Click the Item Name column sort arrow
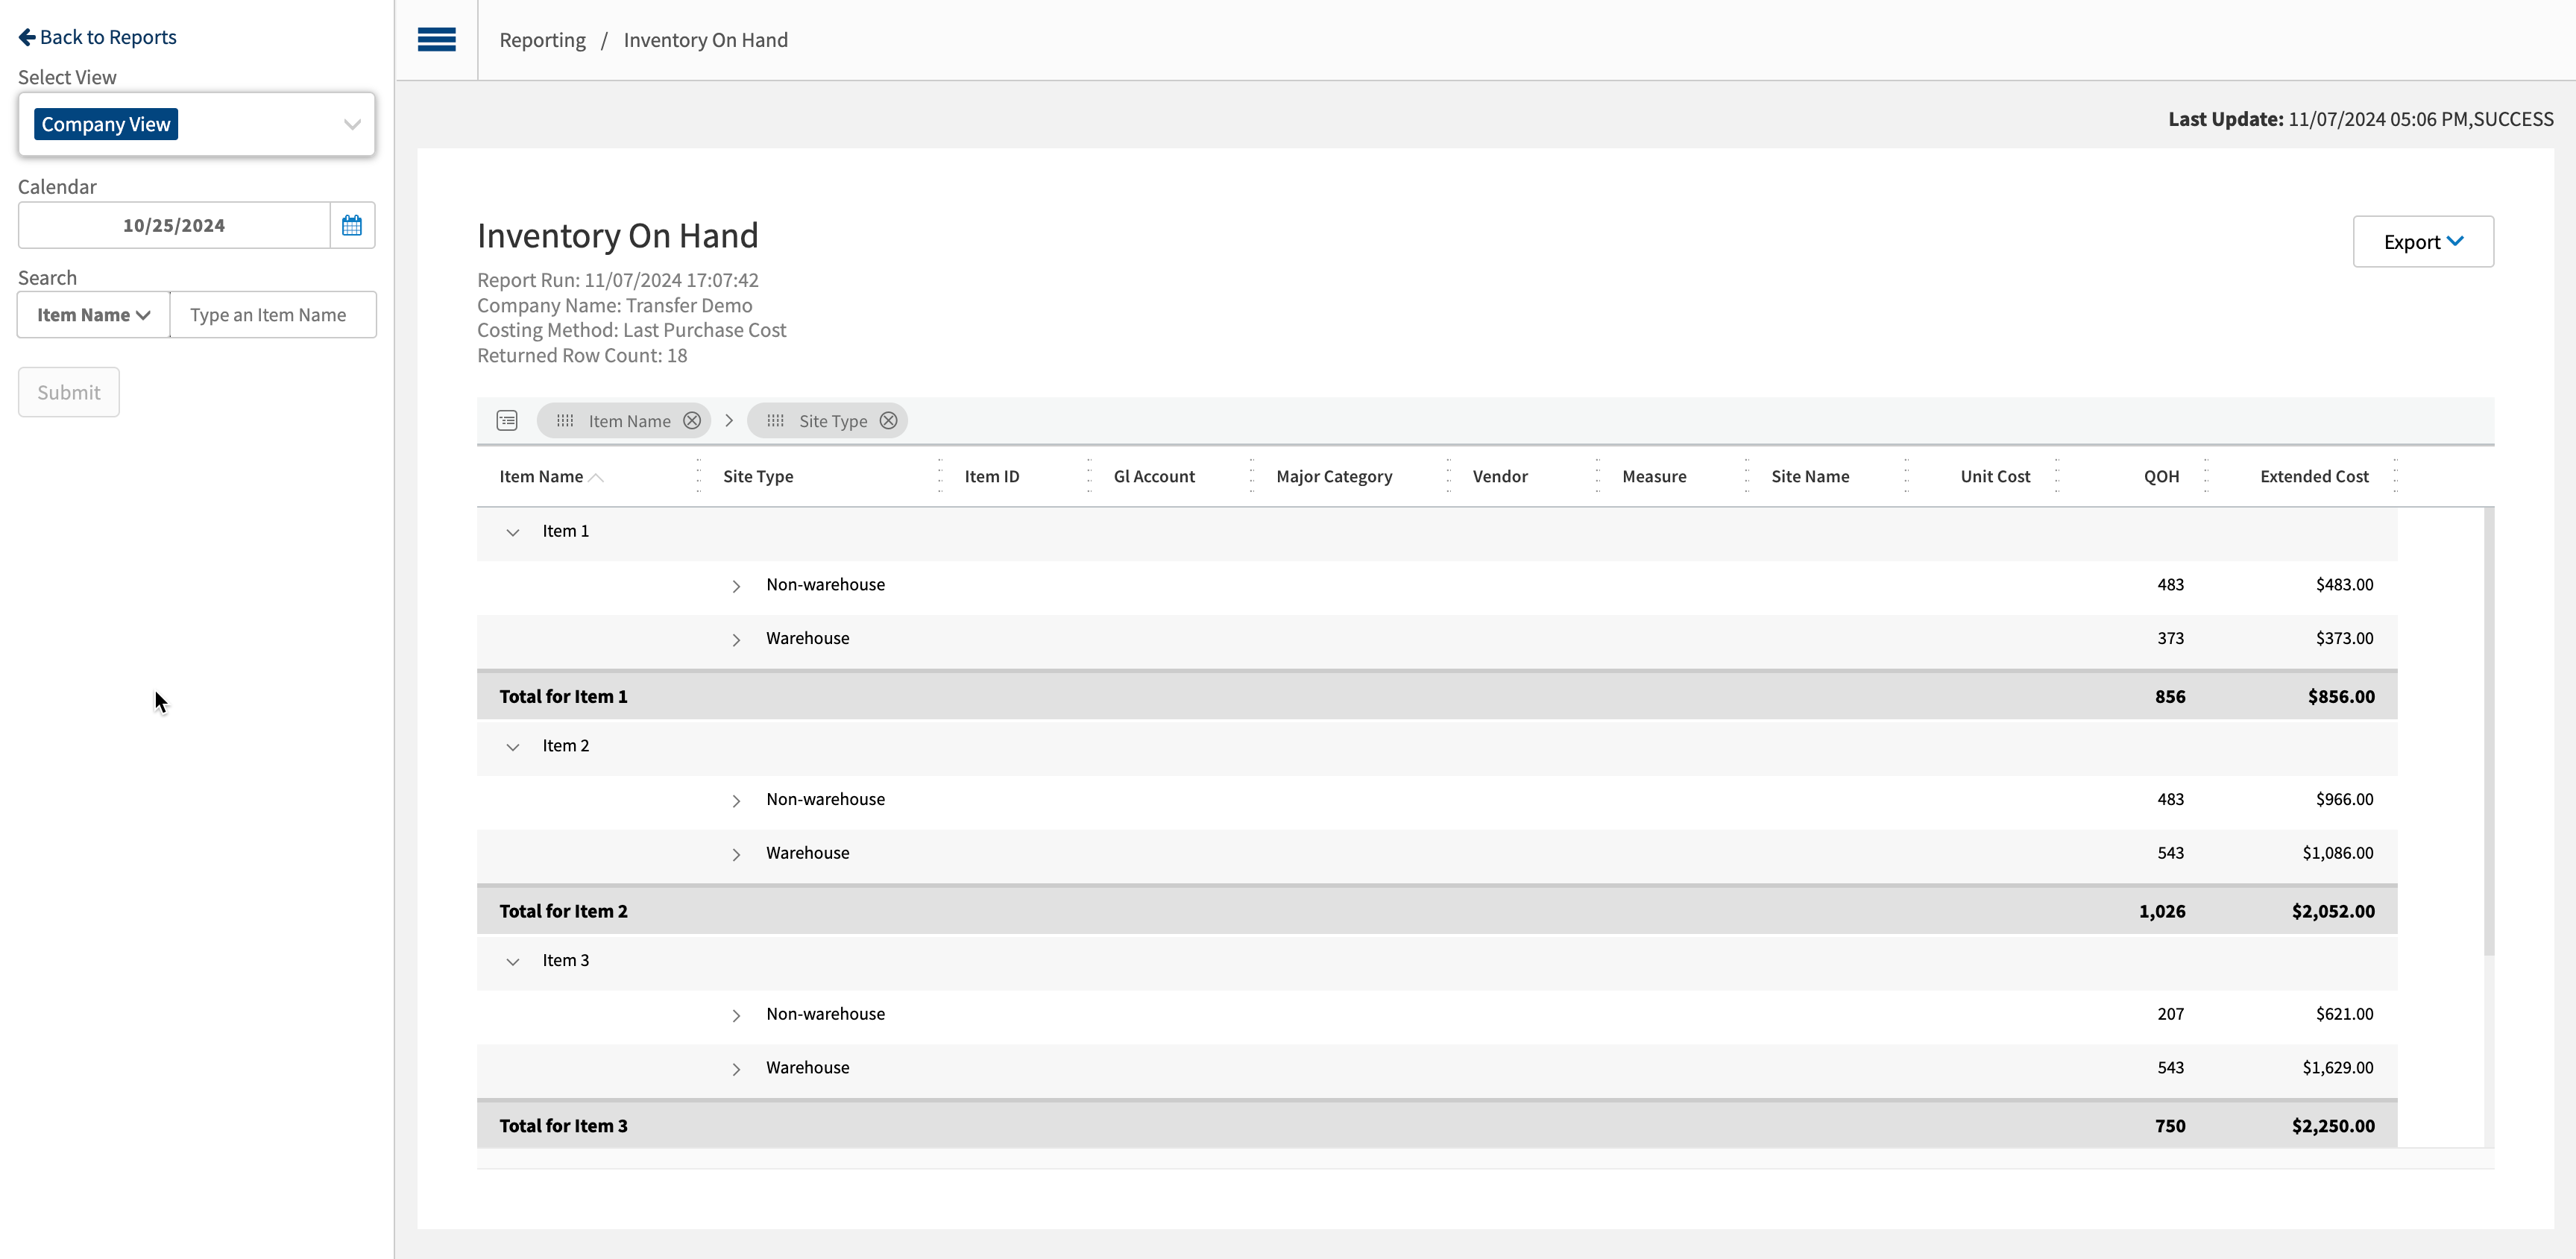This screenshot has width=2576, height=1259. [x=598, y=478]
